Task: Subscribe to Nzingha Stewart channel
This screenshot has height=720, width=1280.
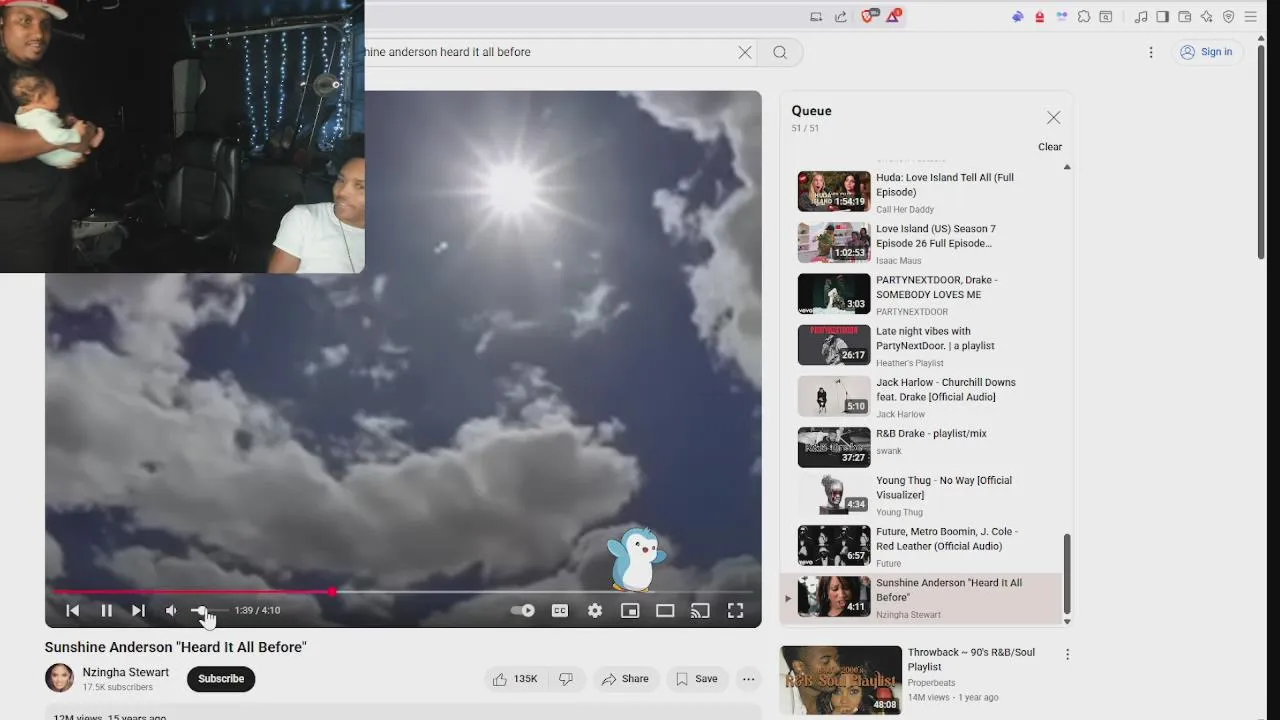Action: click(221, 679)
